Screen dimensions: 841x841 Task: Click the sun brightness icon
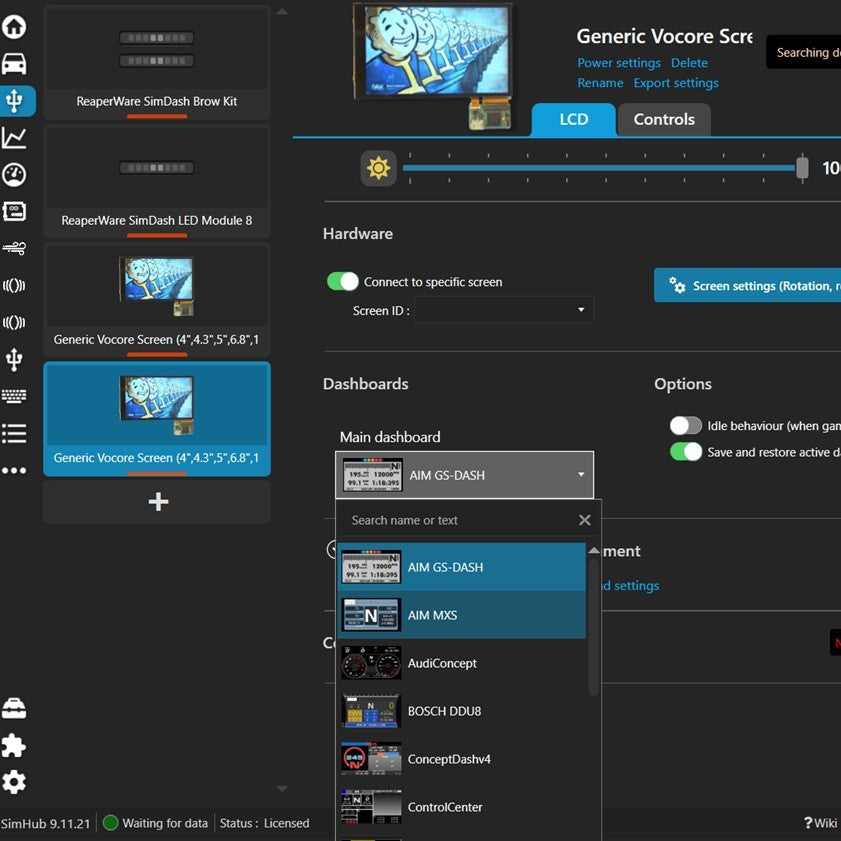point(379,168)
